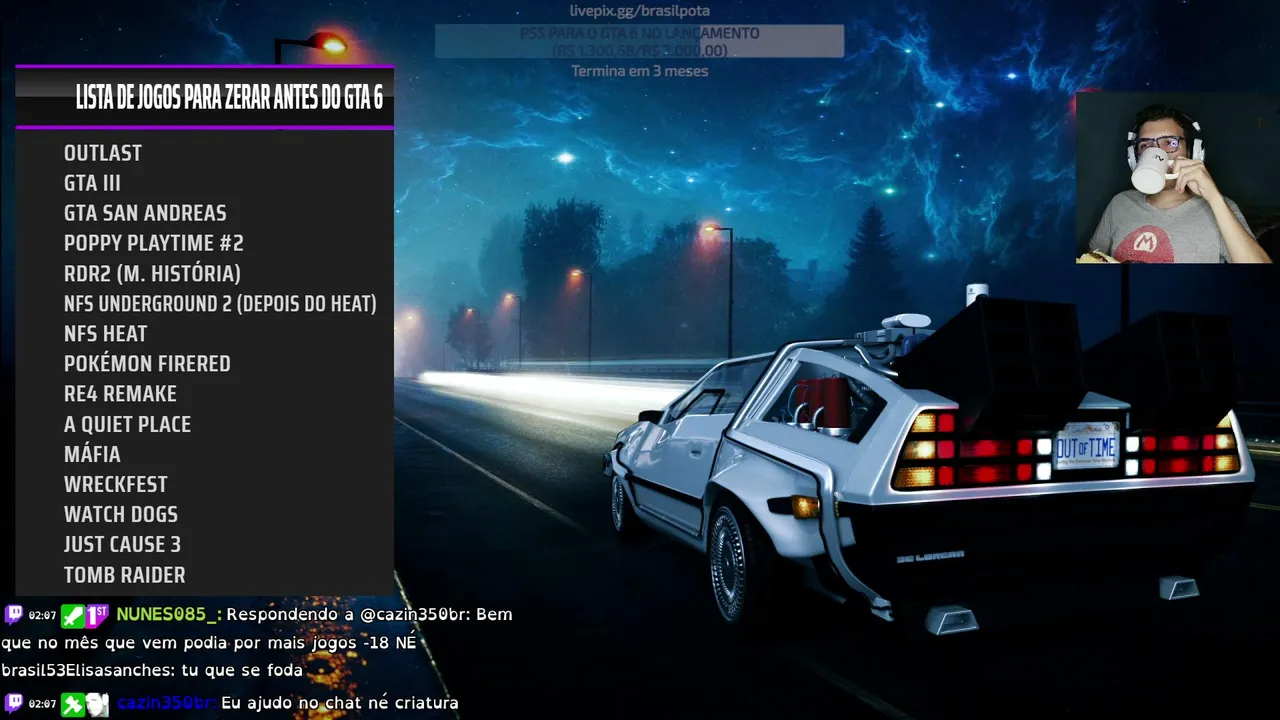The image size is (1280, 720).
Task: Click the Twitch icon beside NUNES085_ message
Action: [x=13, y=615]
